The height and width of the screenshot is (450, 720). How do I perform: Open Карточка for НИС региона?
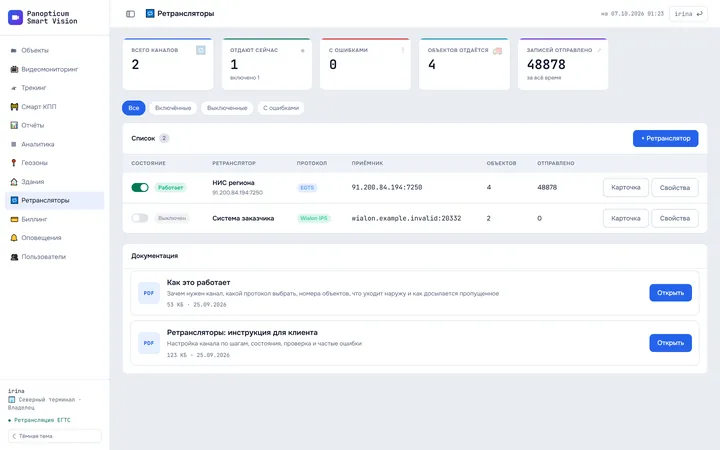tap(625, 187)
